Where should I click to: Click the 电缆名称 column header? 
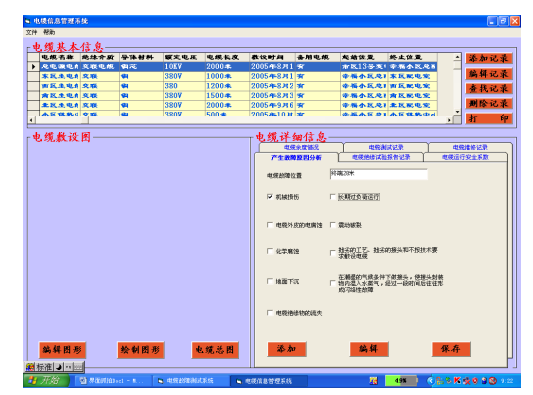coord(60,57)
